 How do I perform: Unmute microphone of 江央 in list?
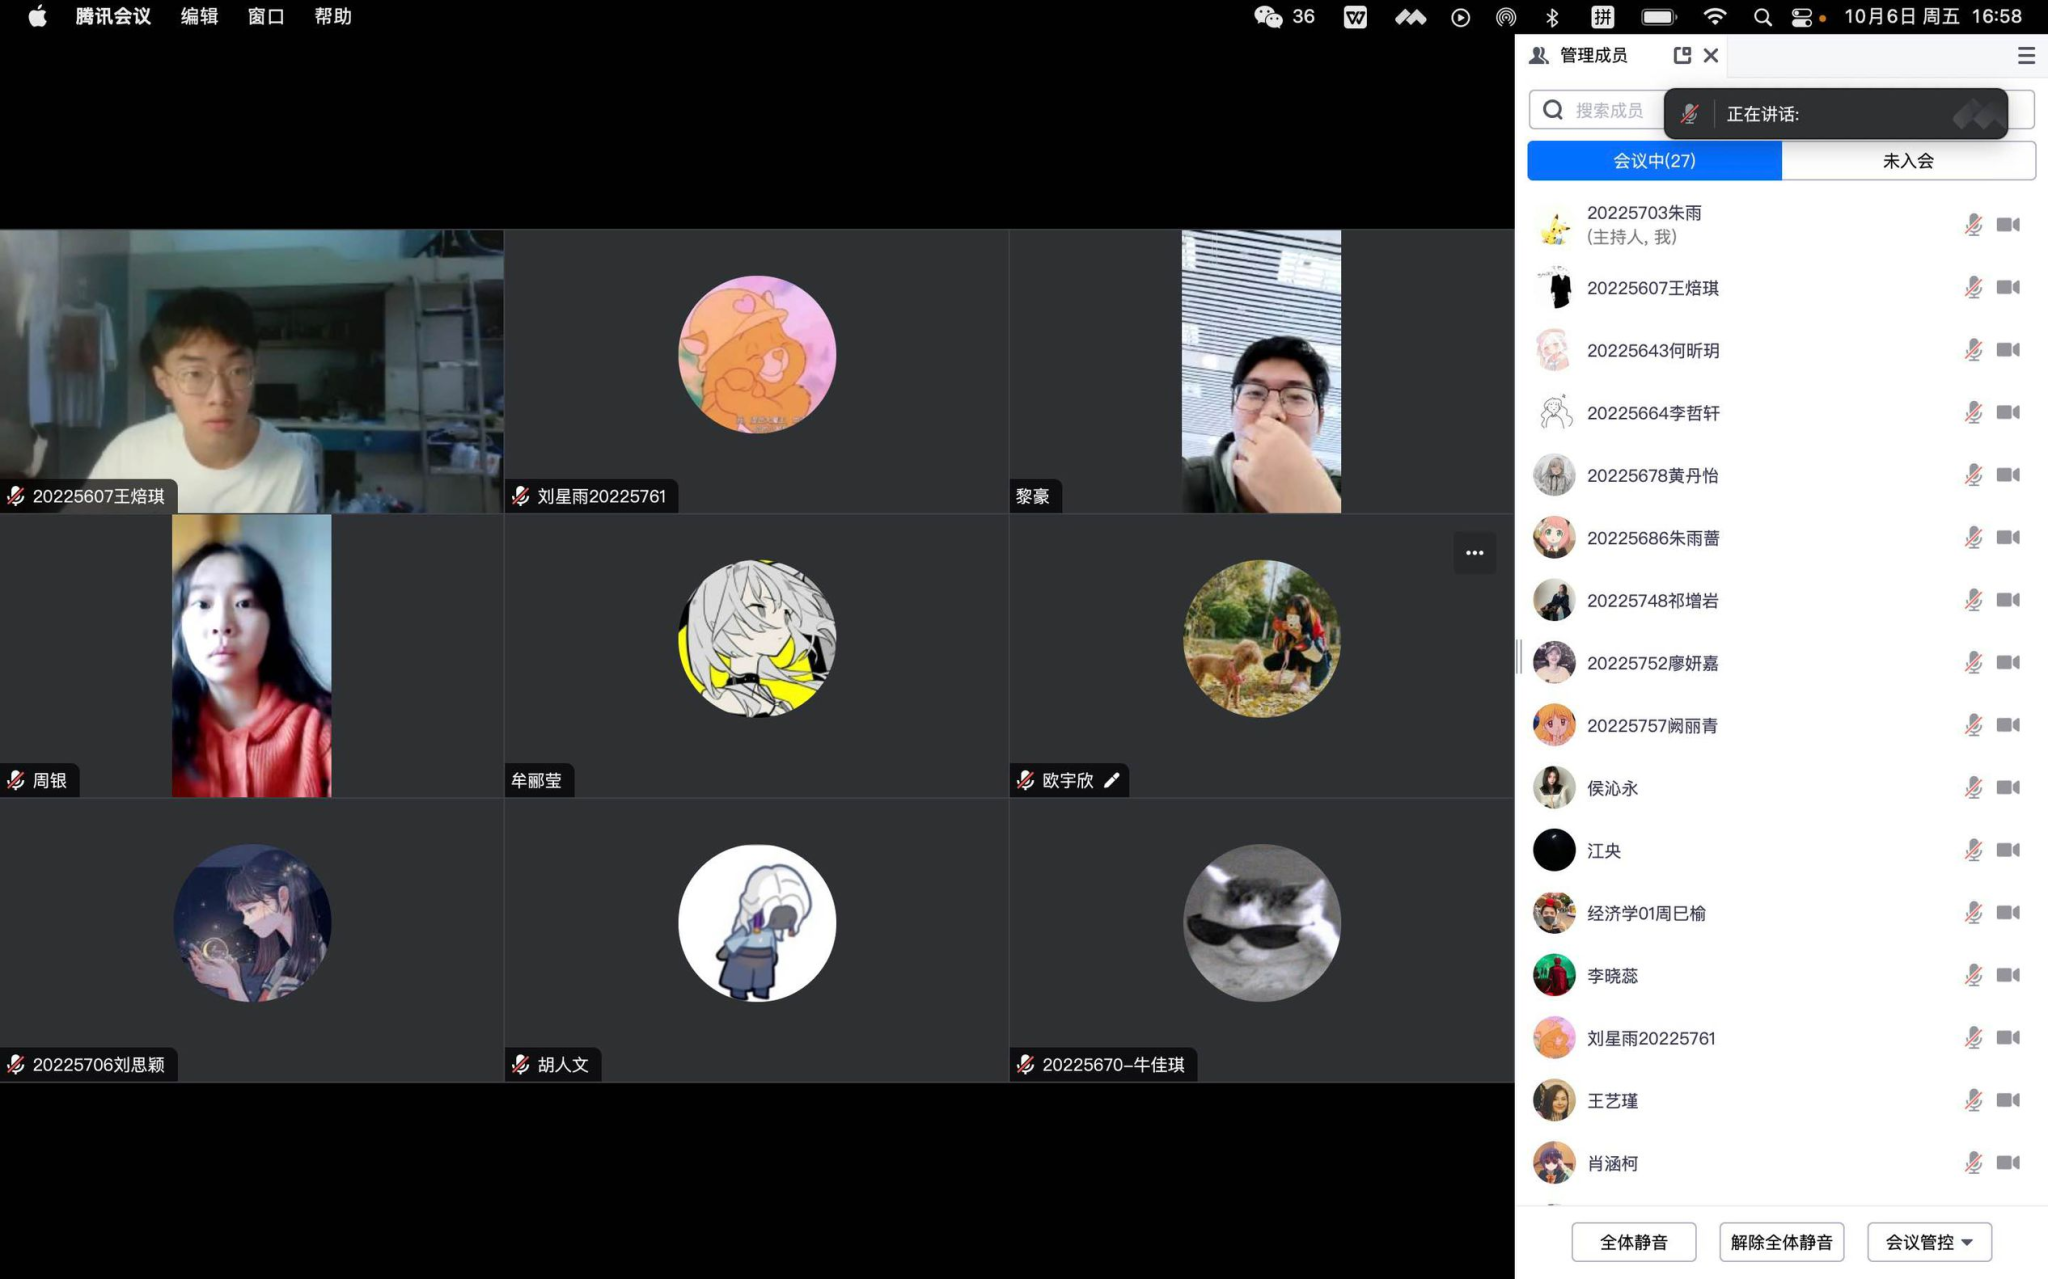click(1973, 851)
